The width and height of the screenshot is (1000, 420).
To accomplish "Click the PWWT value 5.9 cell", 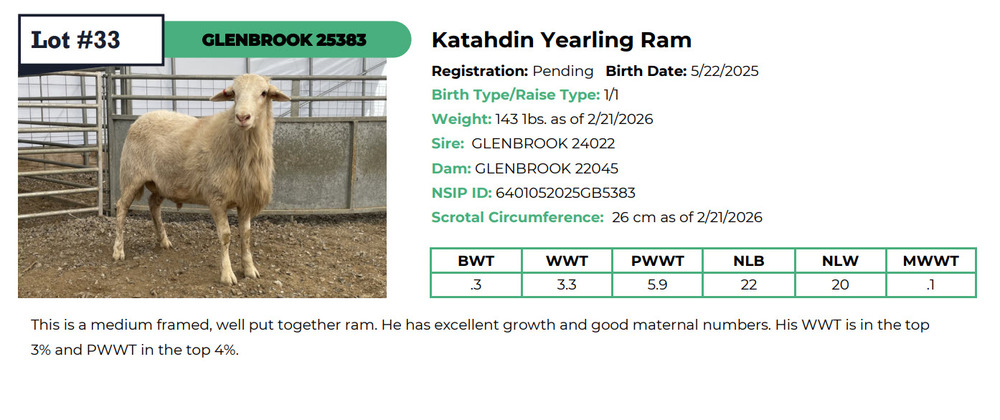I will (657, 285).
